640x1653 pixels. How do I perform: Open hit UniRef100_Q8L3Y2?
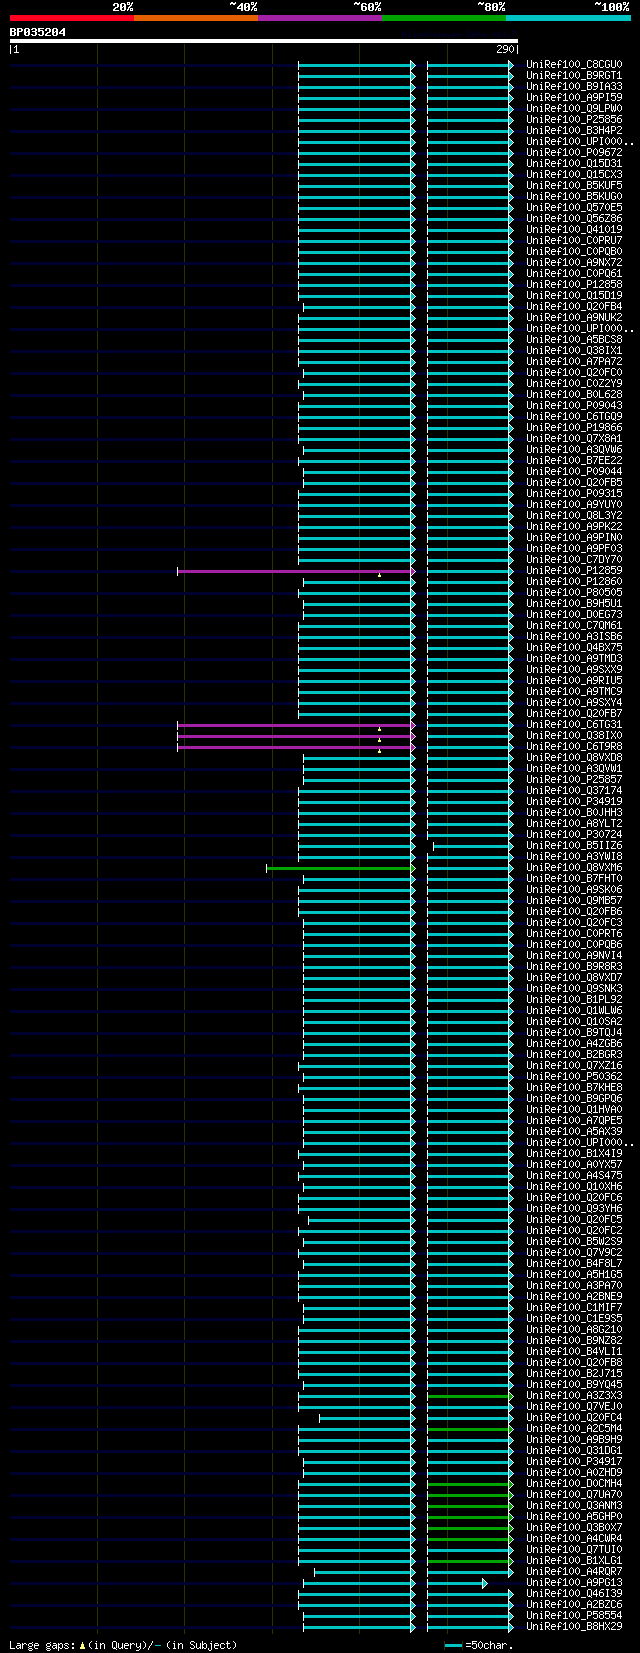pyautogui.click(x=574, y=516)
